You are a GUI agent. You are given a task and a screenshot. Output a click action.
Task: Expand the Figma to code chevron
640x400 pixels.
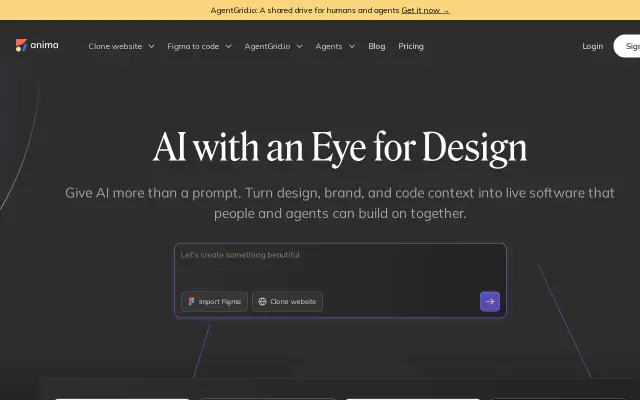tap(229, 47)
